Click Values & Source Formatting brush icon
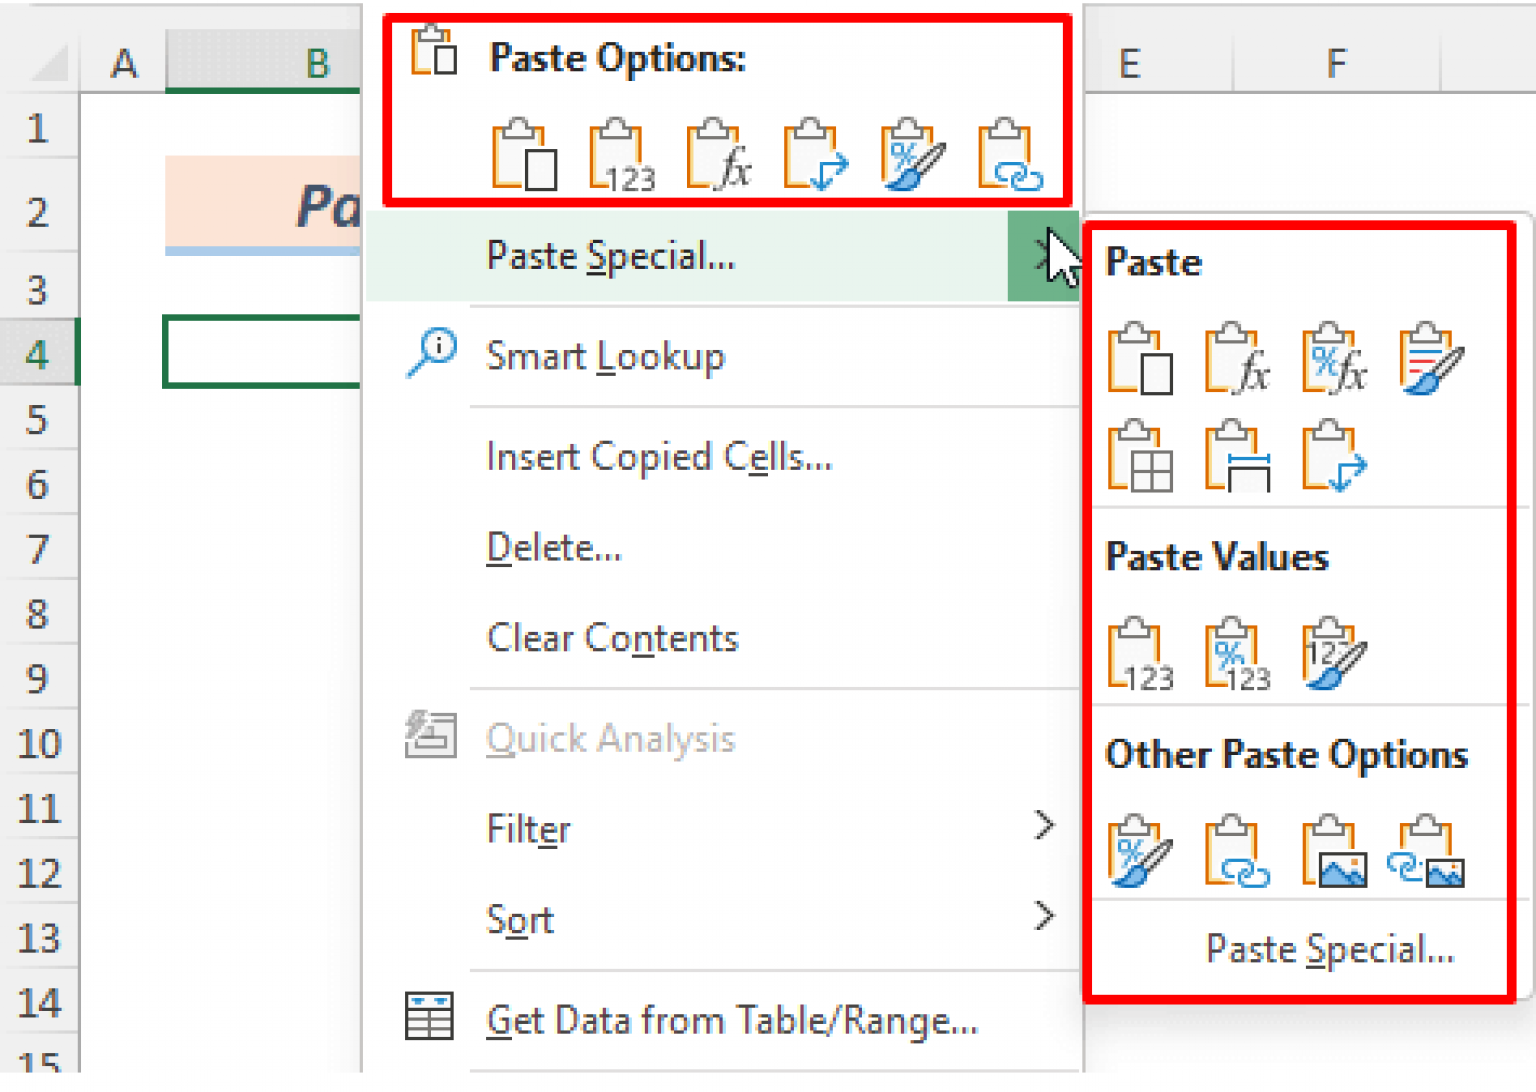The height and width of the screenshot is (1092, 1536). (1334, 655)
